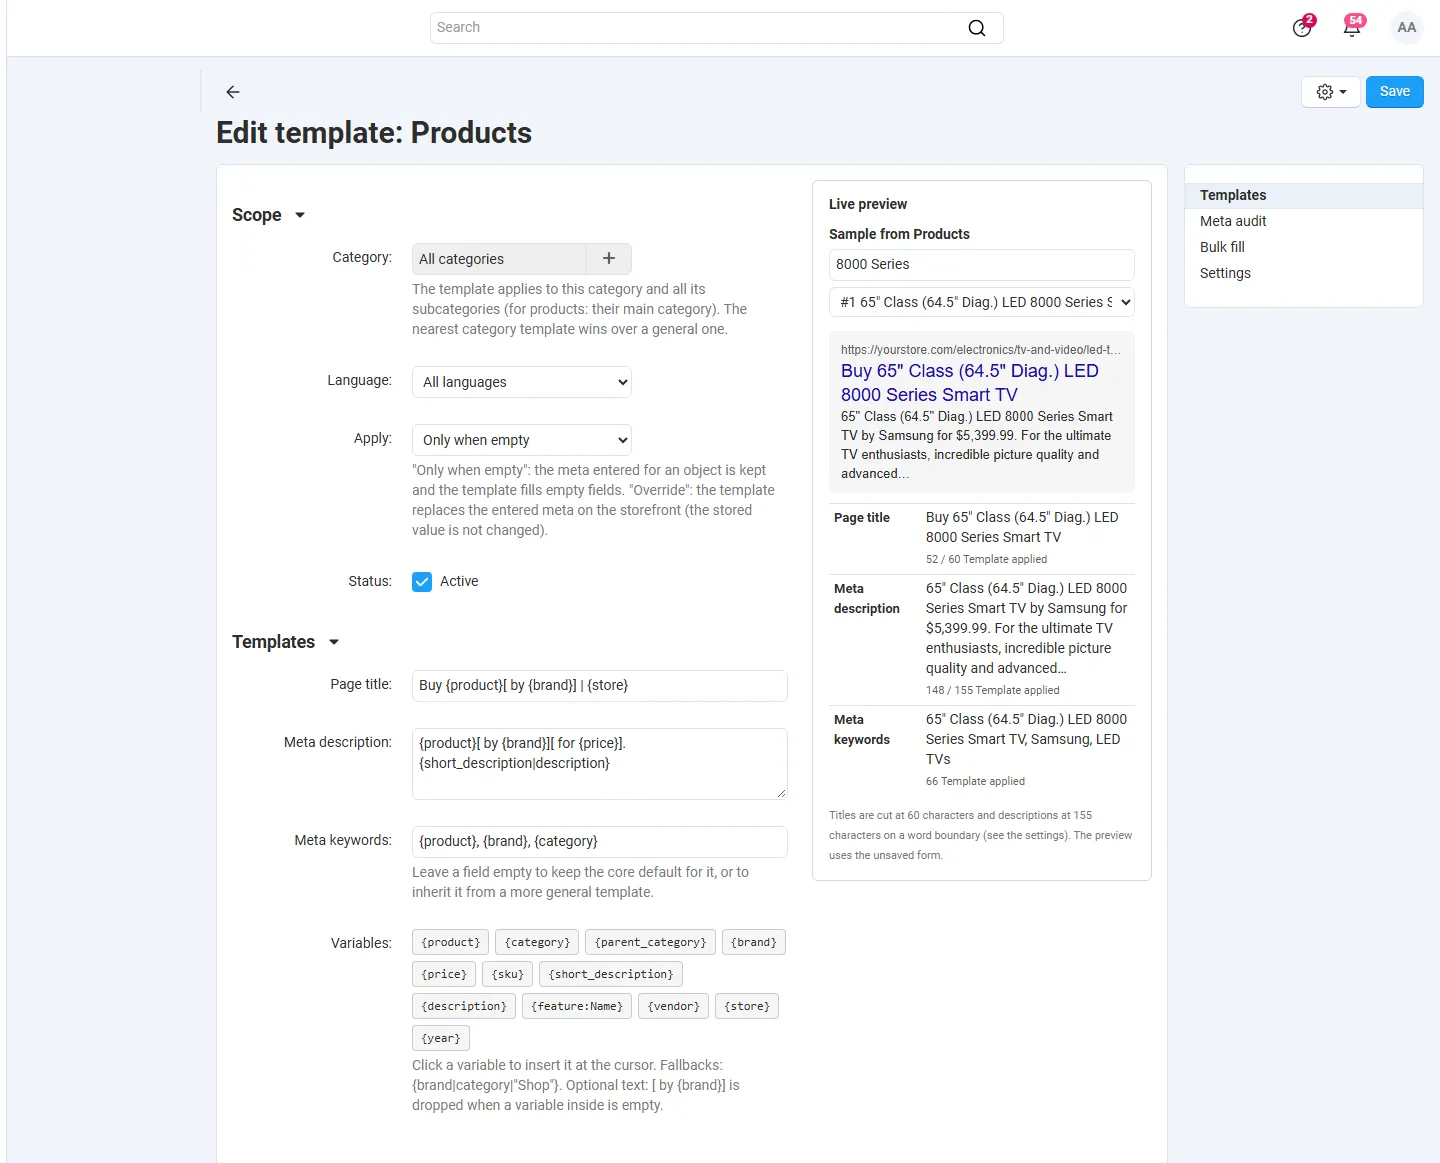Insert the {product} variable
This screenshot has height=1163, width=1440.
(451, 942)
